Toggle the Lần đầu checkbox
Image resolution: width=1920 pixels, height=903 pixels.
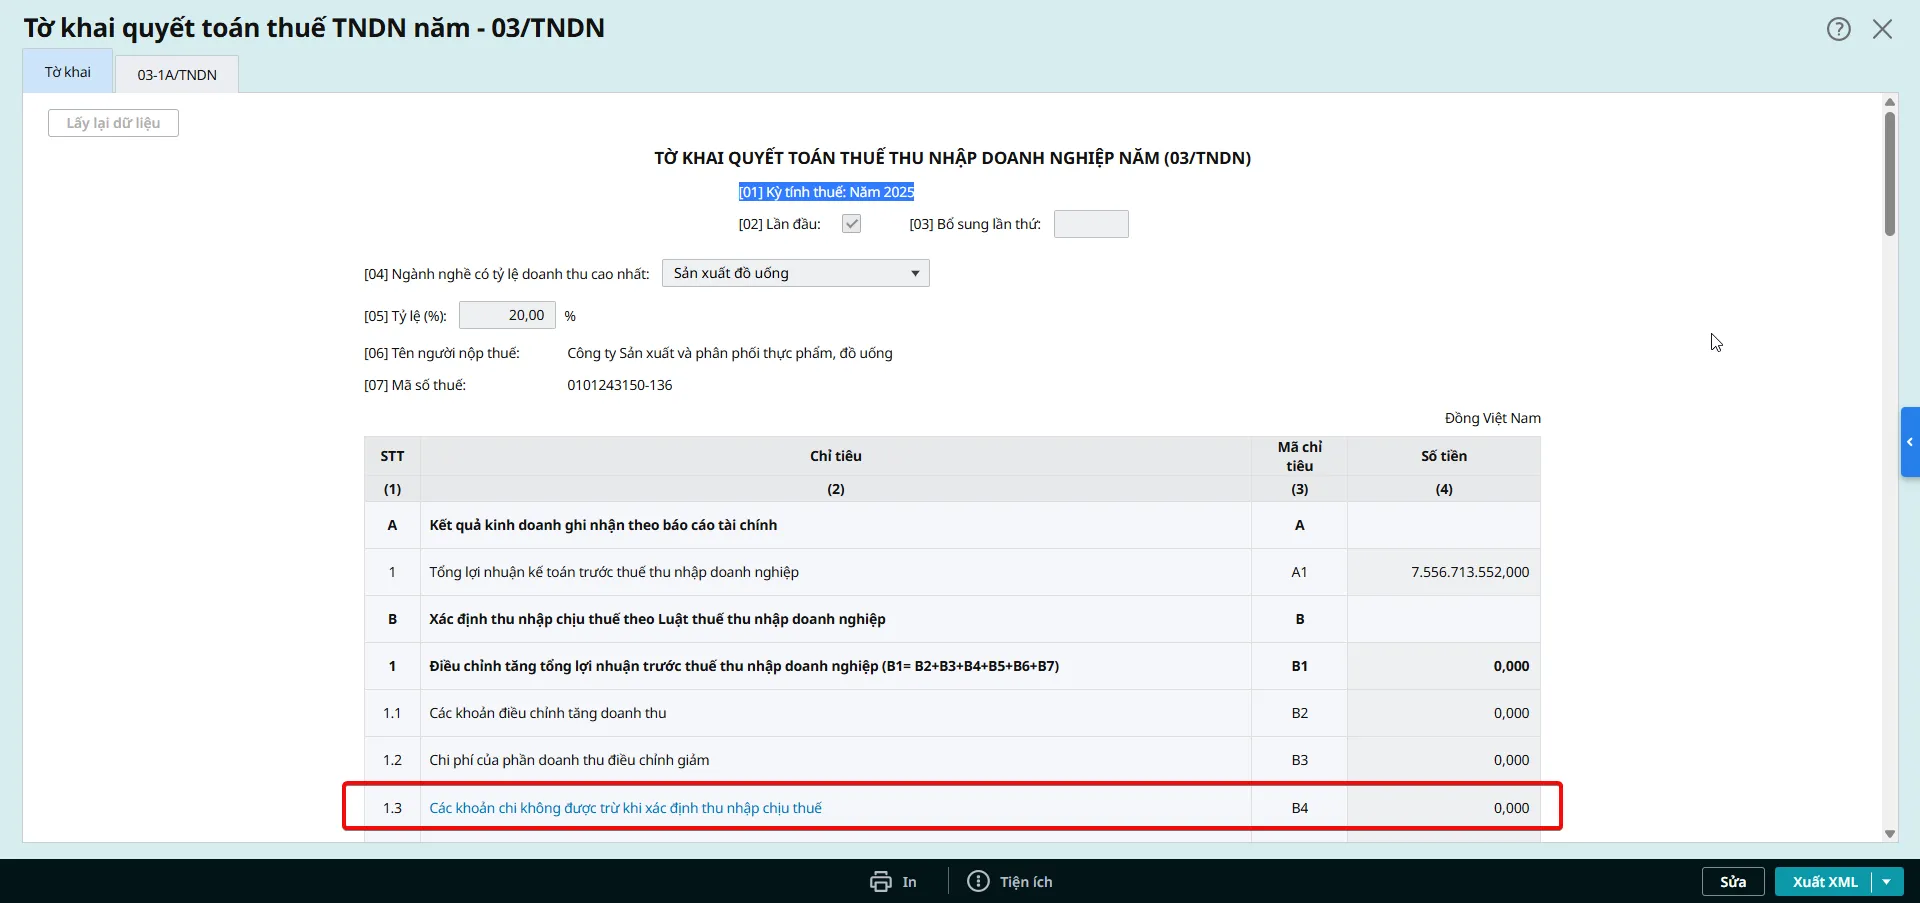(x=851, y=224)
